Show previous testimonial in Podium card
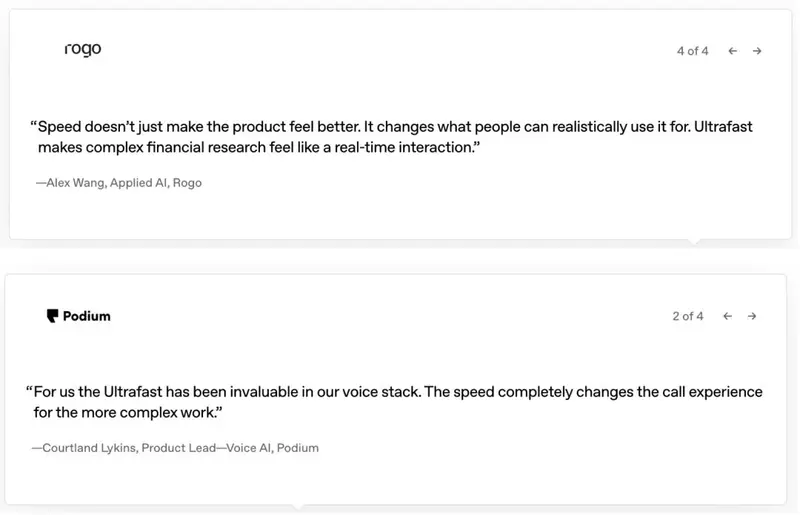This screenshot has width=800, height=515. 727,316
